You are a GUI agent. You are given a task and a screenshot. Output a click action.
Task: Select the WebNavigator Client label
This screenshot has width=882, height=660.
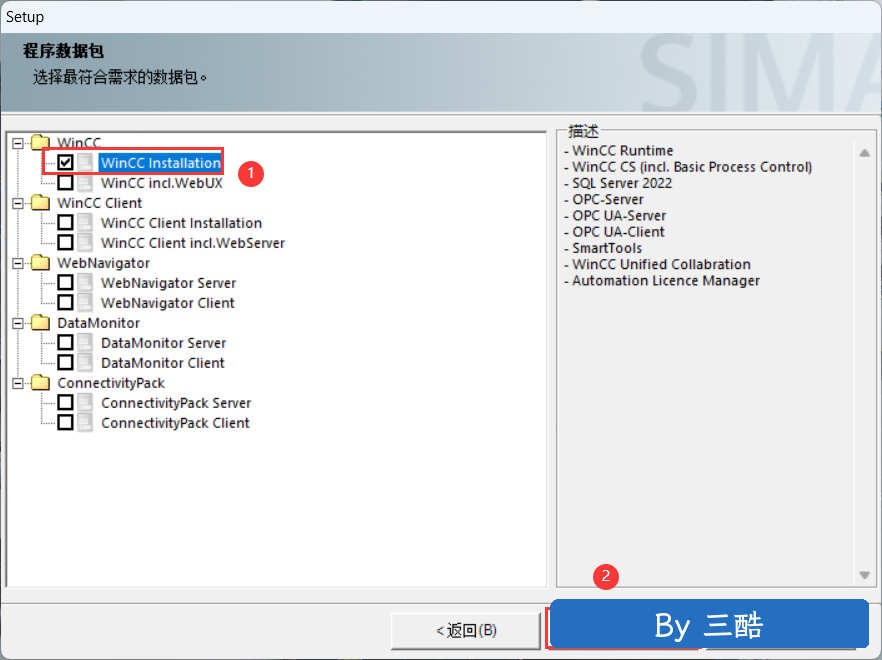point(168,303)
